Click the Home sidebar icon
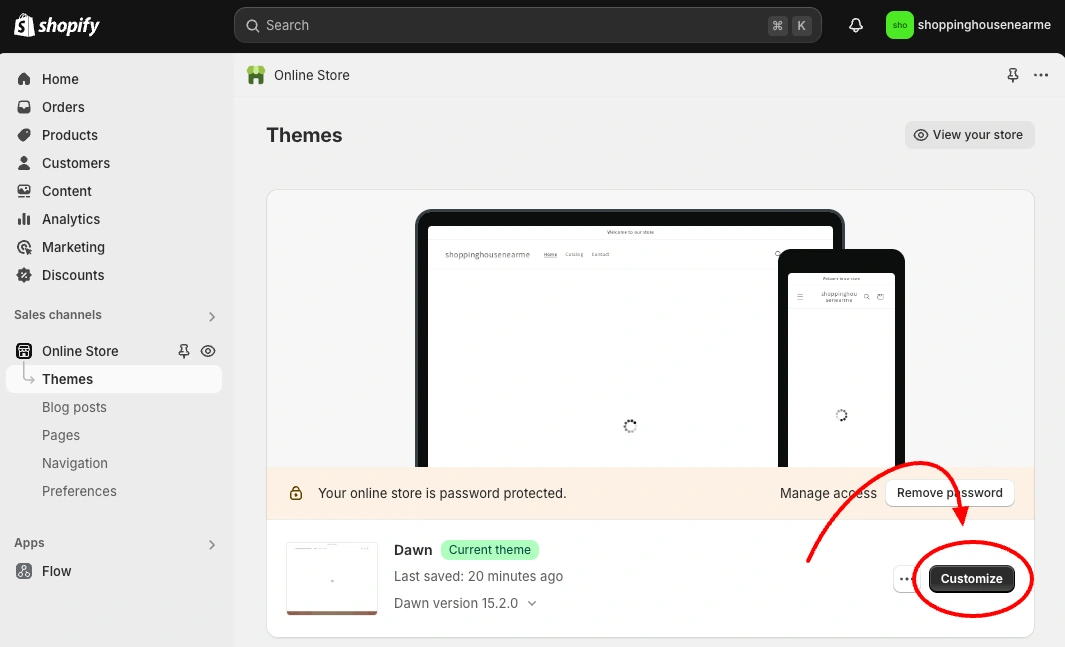Screen dimensions: 1065x647 click(24, 79)
